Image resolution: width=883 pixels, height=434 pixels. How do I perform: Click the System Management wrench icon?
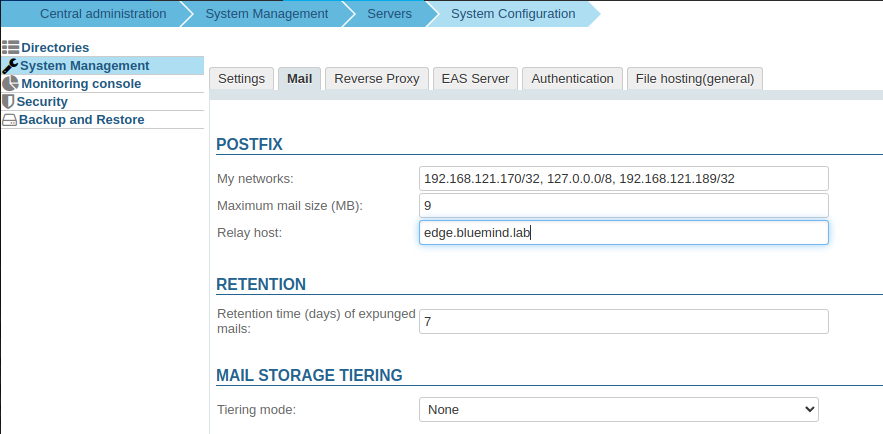pyautogui.click(x=10, y=65)
